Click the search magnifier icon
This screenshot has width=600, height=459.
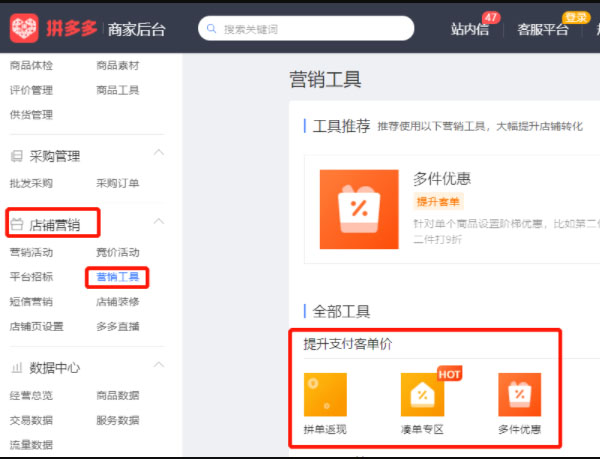pos(211,28)
